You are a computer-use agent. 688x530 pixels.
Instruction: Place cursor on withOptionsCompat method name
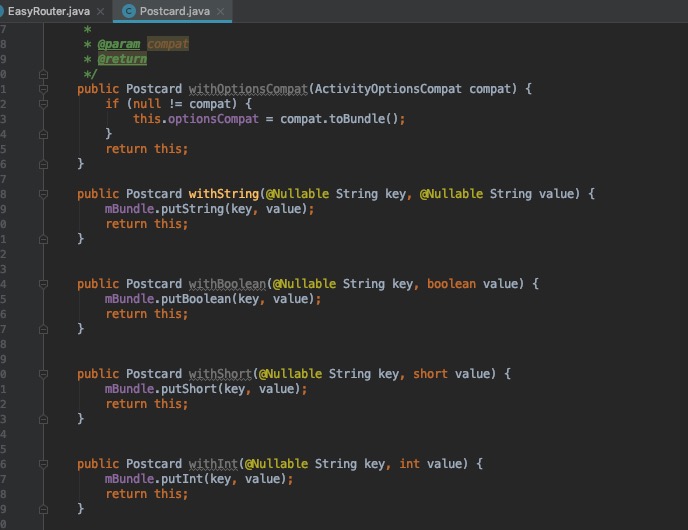pos(248,89)
